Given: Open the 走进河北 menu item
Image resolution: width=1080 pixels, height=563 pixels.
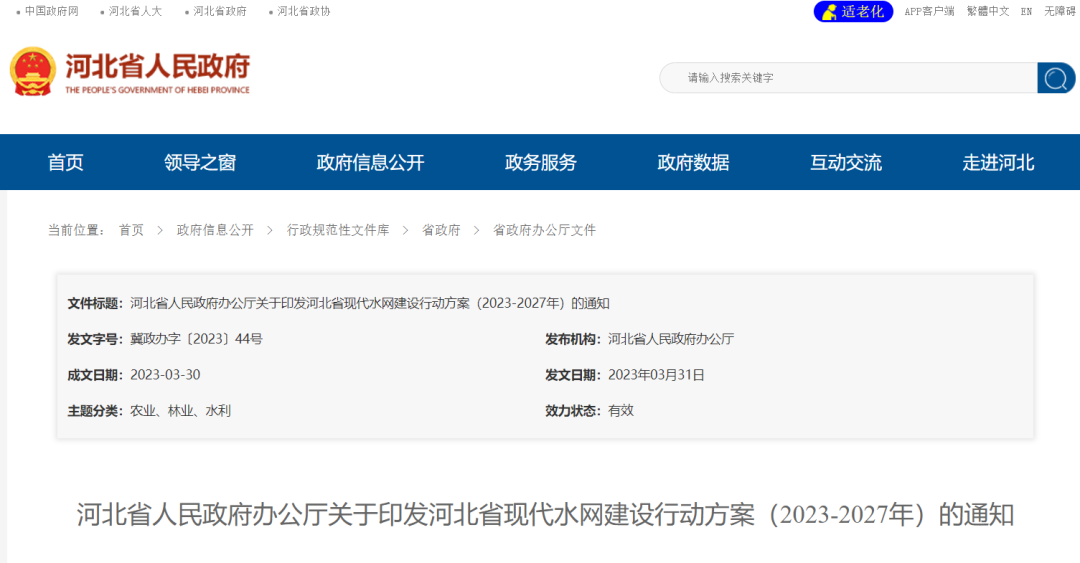Looking at the screenshot, I should click(998, 163).
